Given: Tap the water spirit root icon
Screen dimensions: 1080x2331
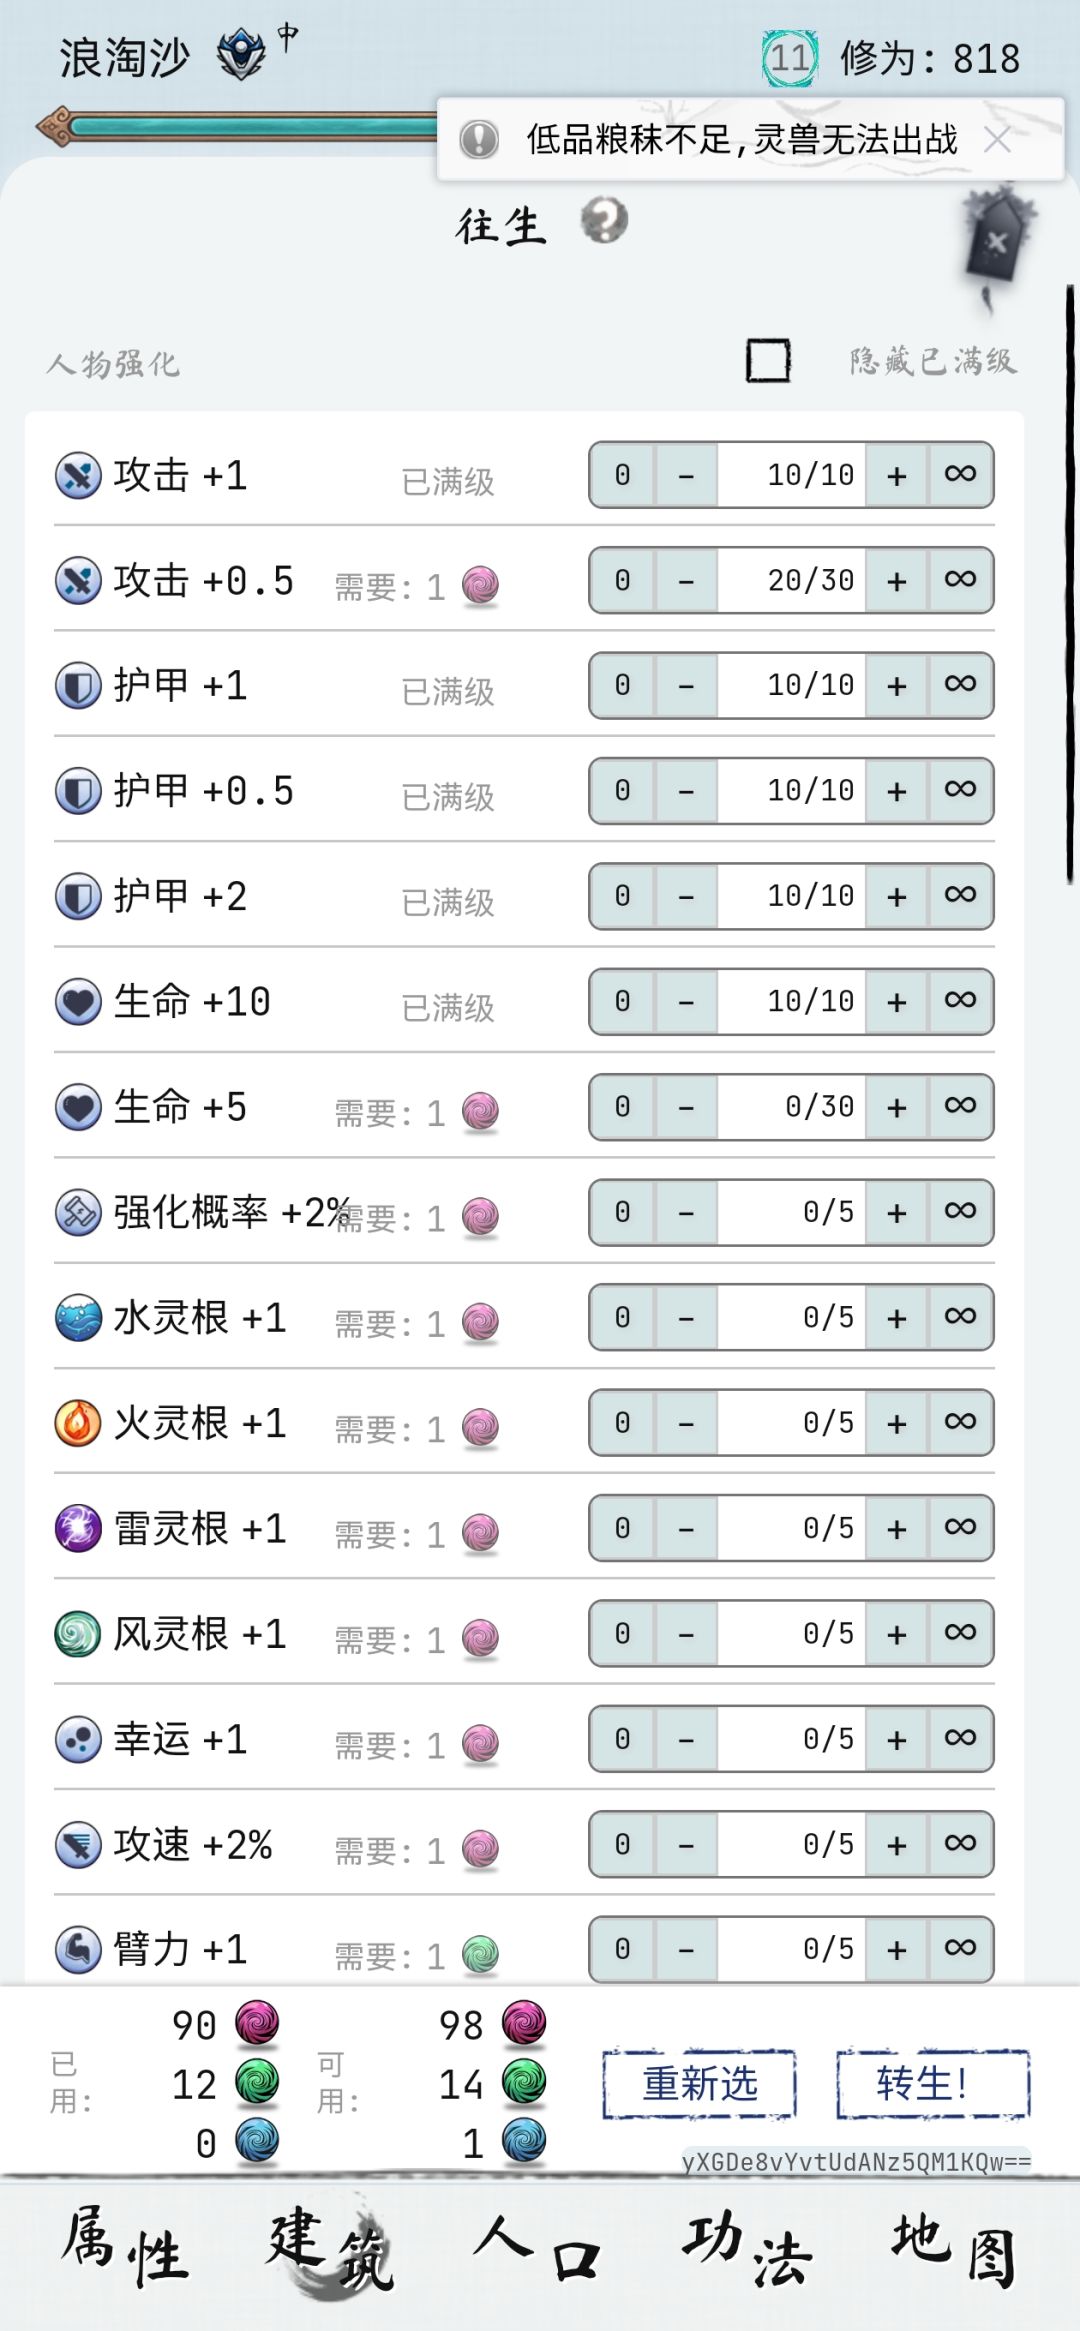Looking at the screenshot, I should pyautogui.click(x=78, y=1318).
